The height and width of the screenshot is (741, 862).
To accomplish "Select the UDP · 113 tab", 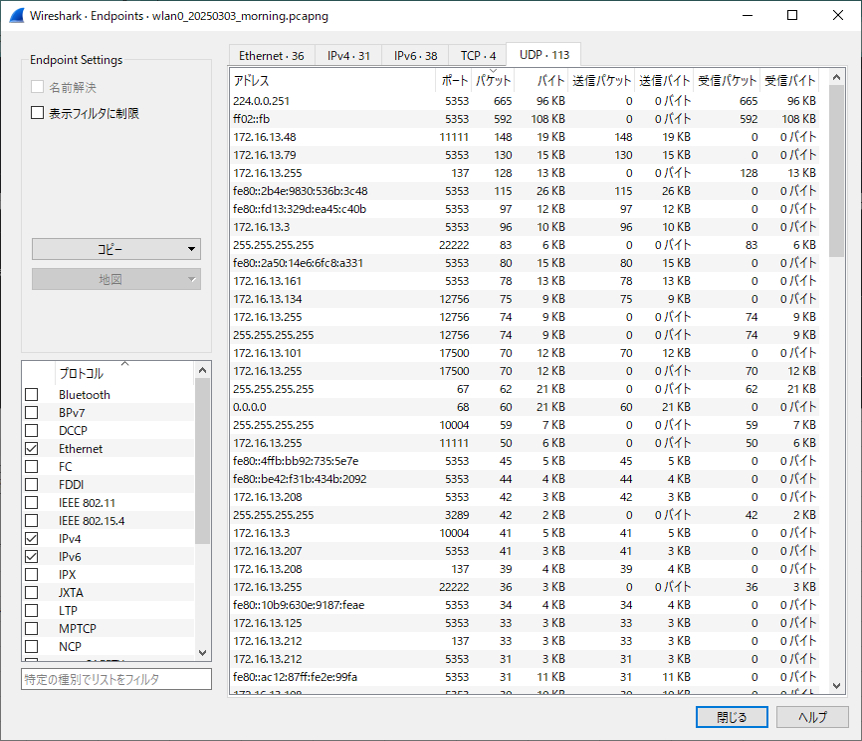I will pos(544,54).
